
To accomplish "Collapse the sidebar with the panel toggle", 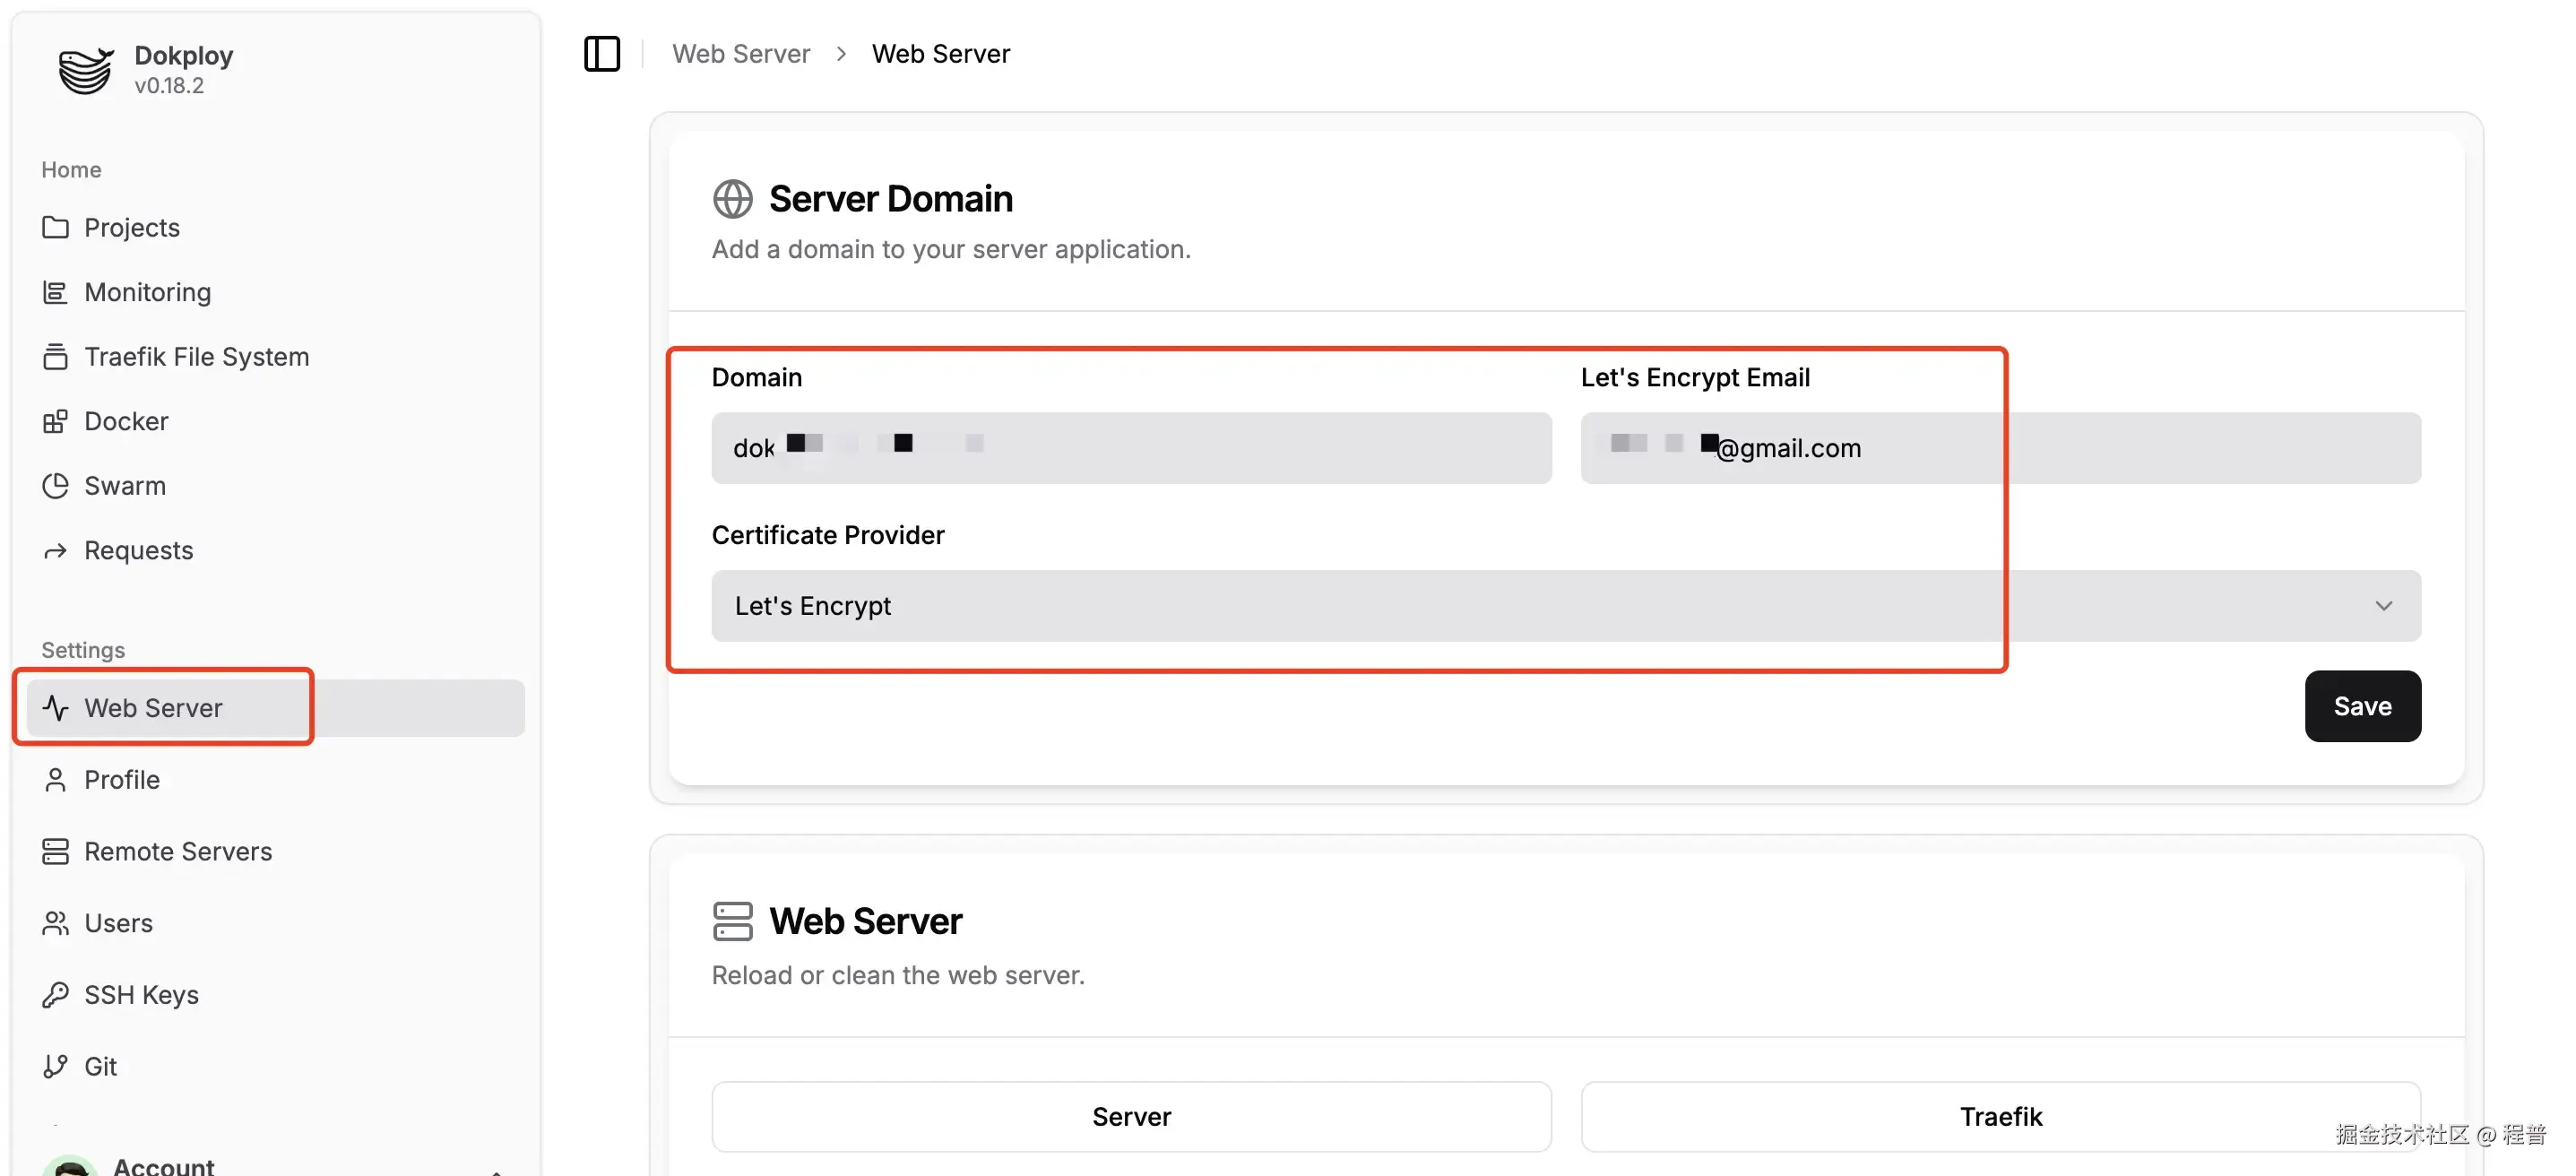I will [601, 53].
